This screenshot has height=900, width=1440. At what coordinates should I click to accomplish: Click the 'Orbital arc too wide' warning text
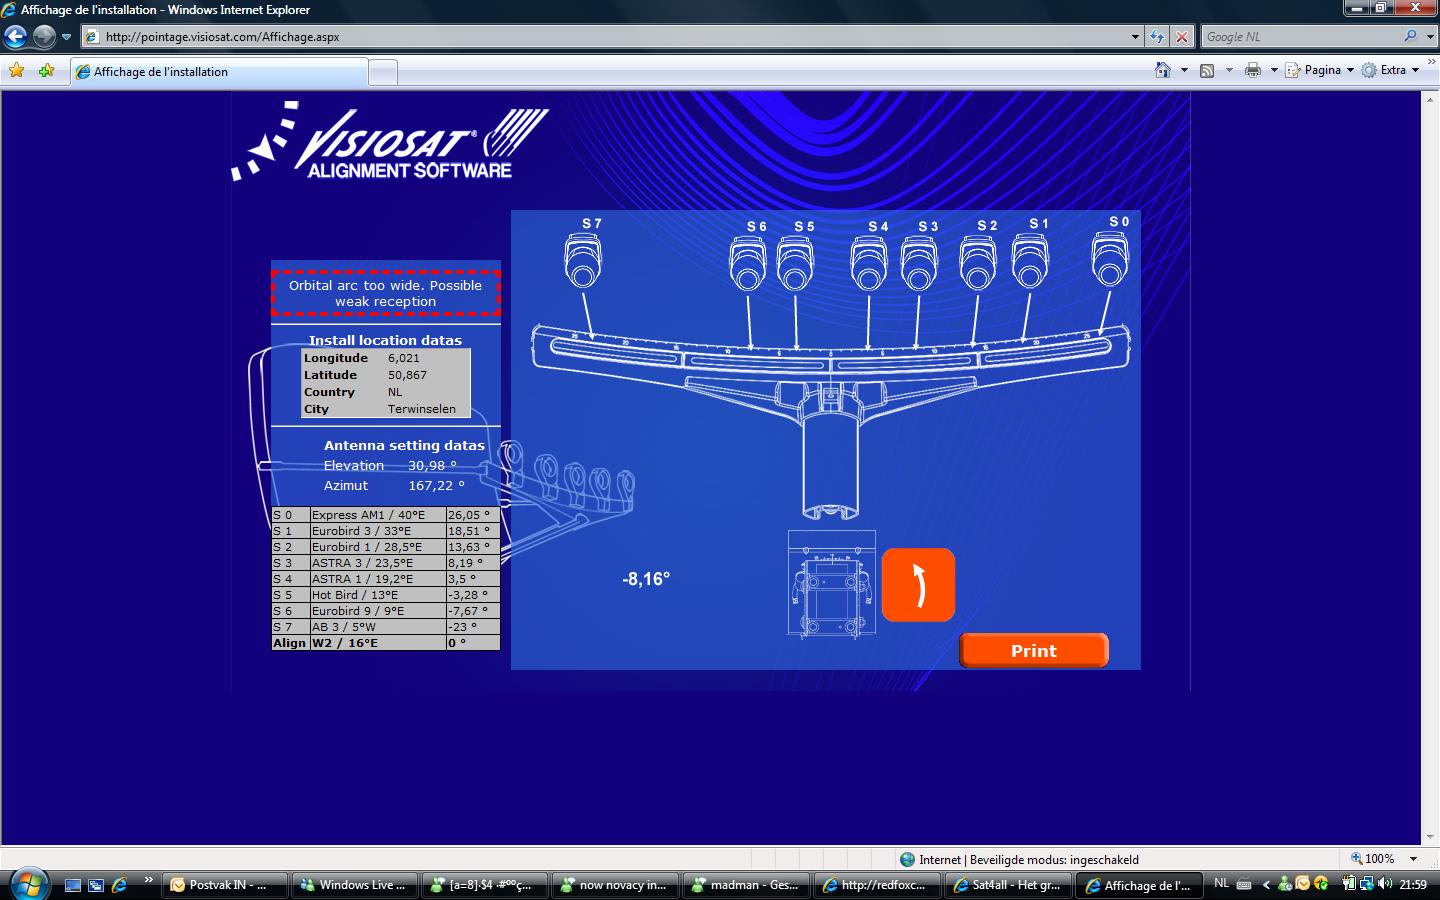coord(385,293)
